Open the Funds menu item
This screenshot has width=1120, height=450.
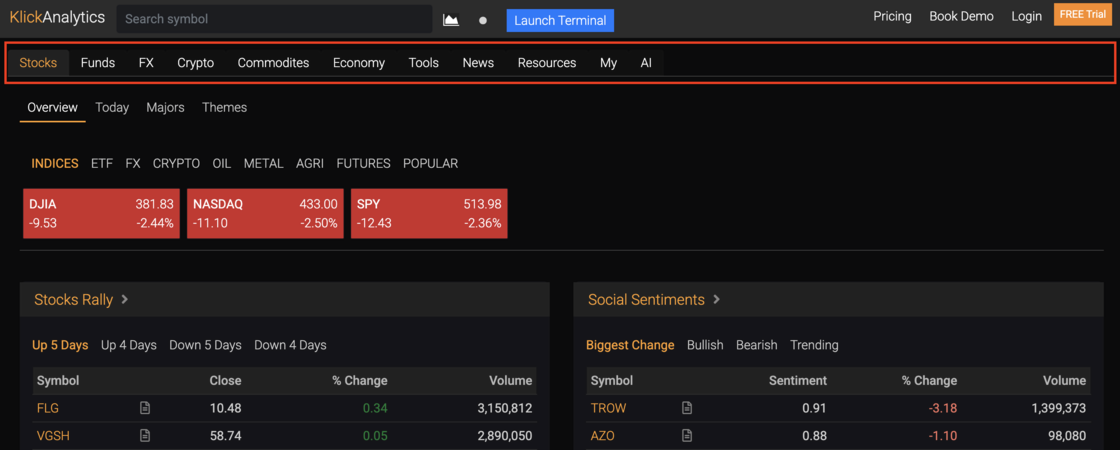point(98,63)
